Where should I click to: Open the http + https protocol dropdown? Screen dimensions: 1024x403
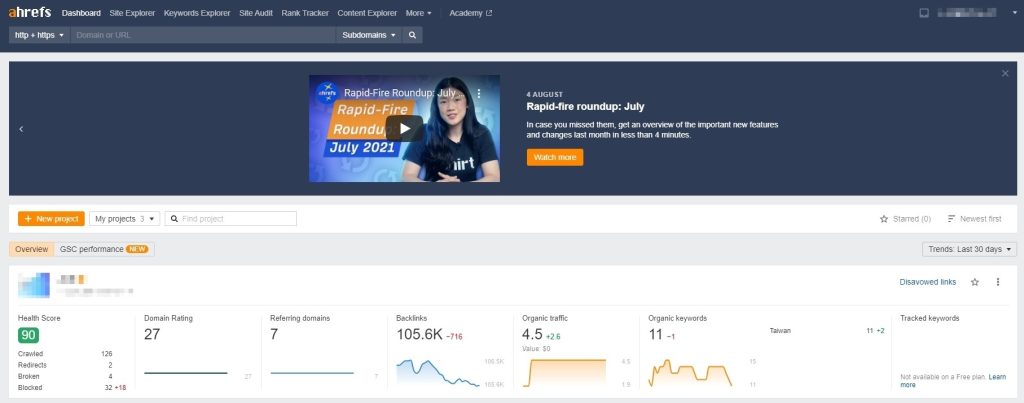(x=39, y=35)
